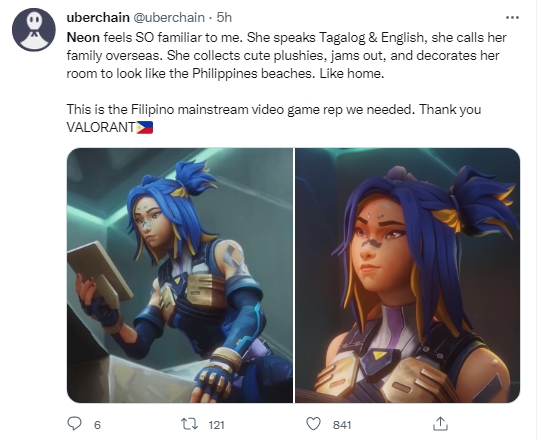Image resolution: width=537 pixels, height=441 pixels.
Task: Click the VALORANT text in tweet
Action: click(x=101, y=127)
